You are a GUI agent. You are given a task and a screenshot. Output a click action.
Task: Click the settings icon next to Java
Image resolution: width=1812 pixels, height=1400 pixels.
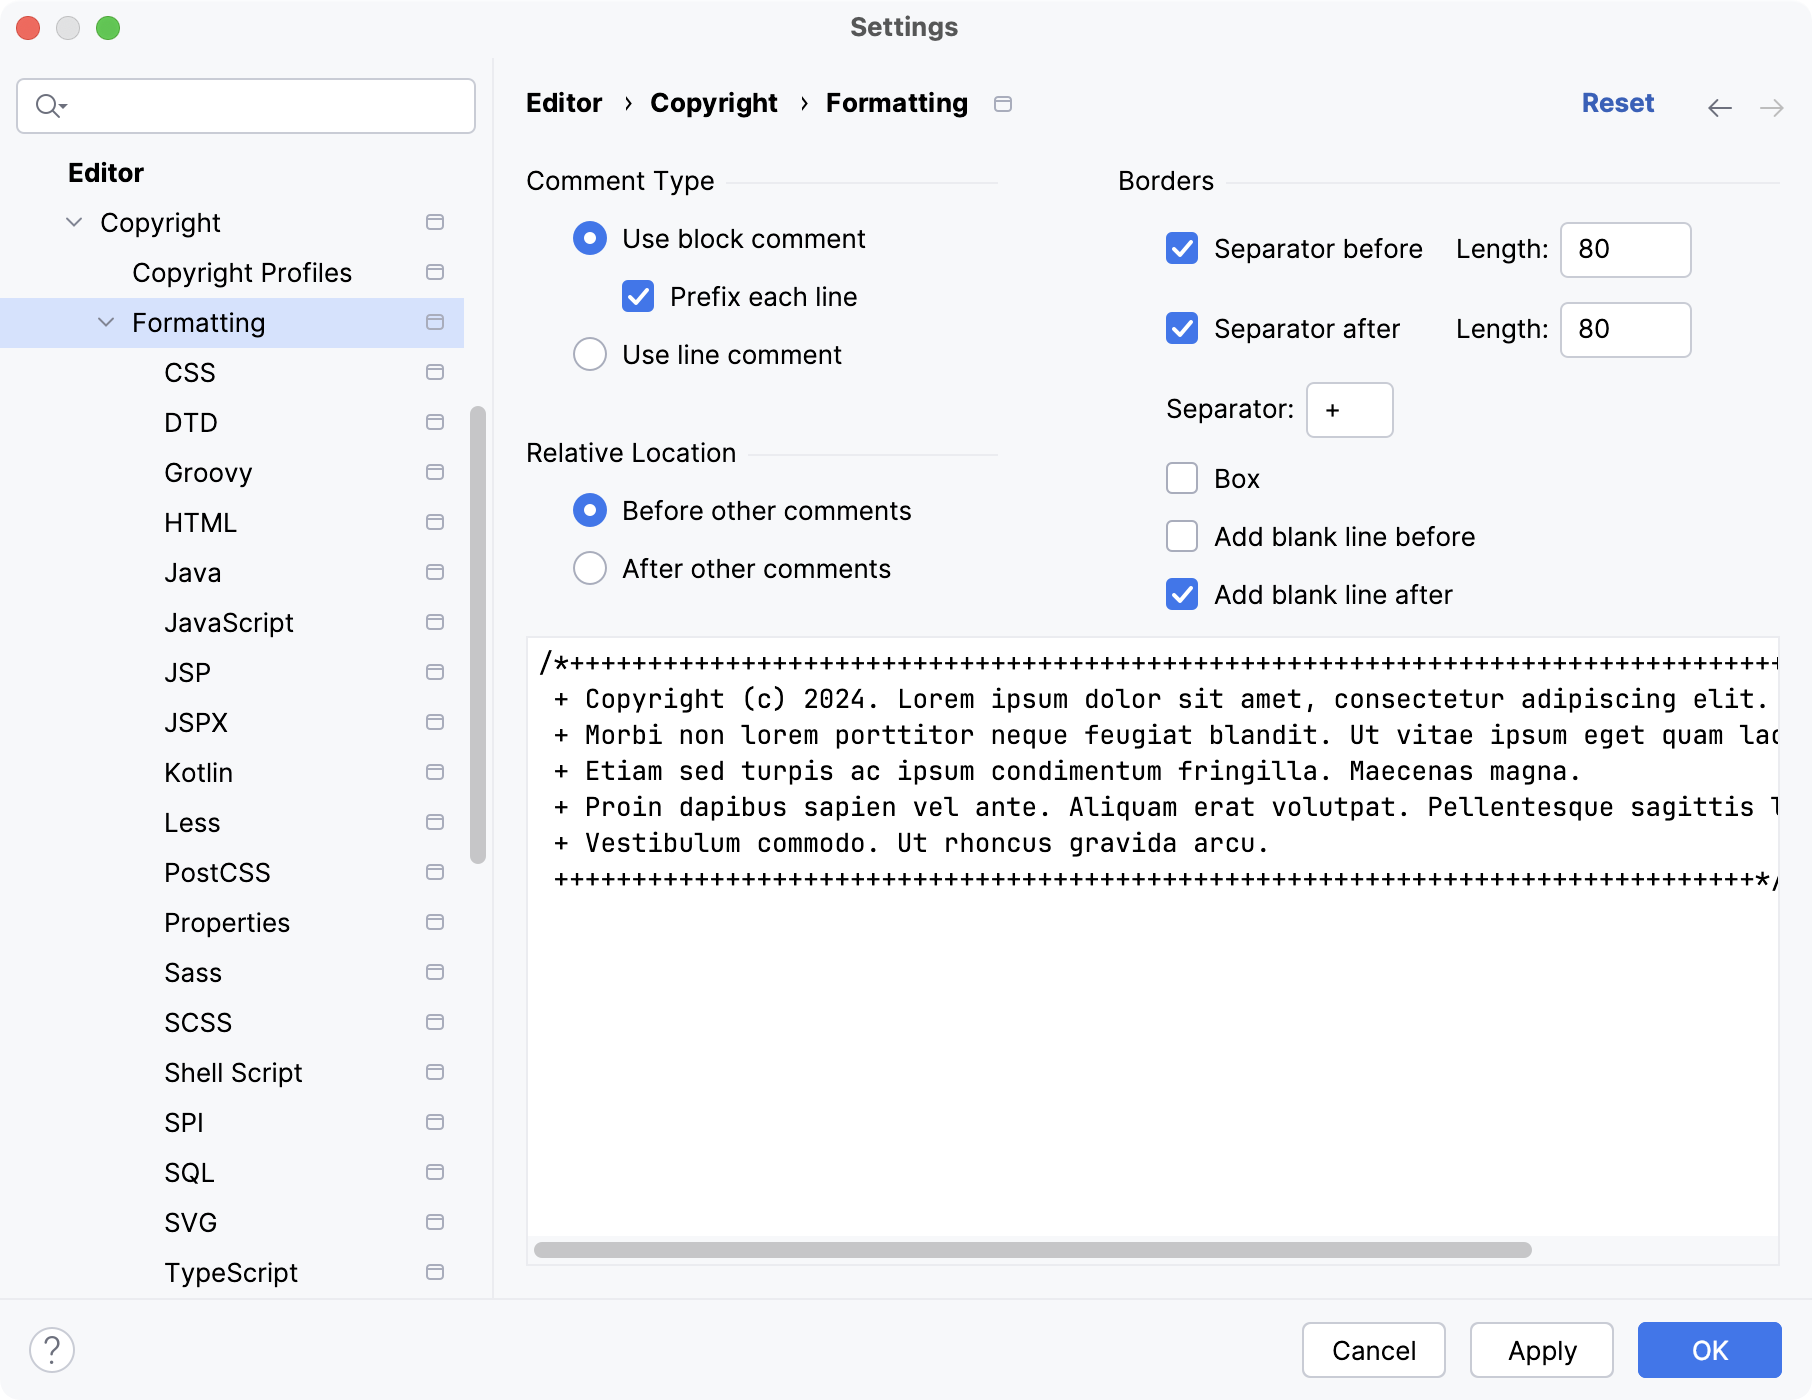435,572
